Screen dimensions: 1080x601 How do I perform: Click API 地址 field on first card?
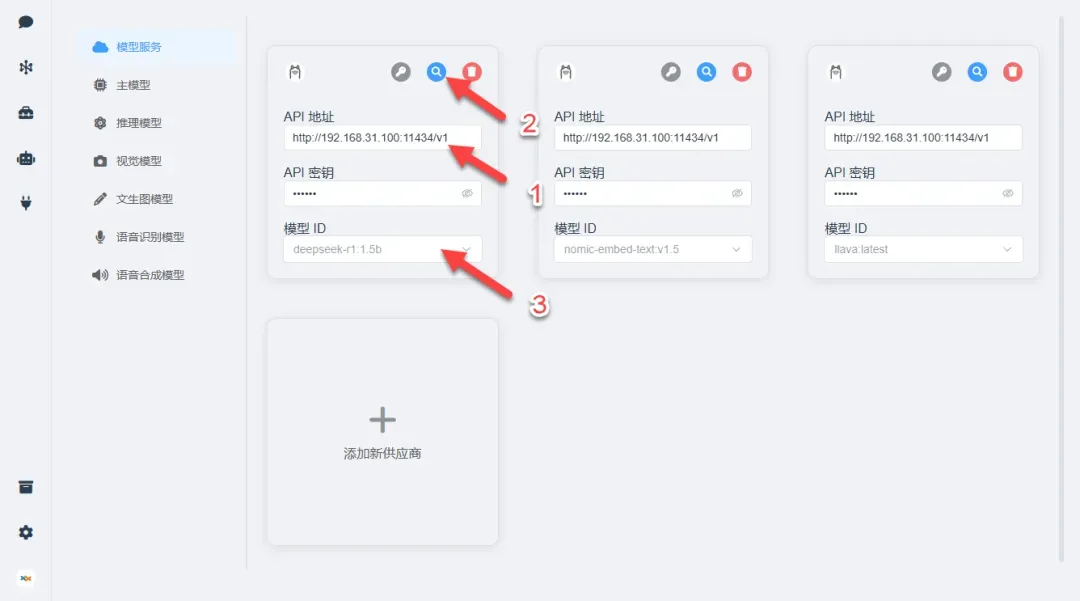click(382, 138)
